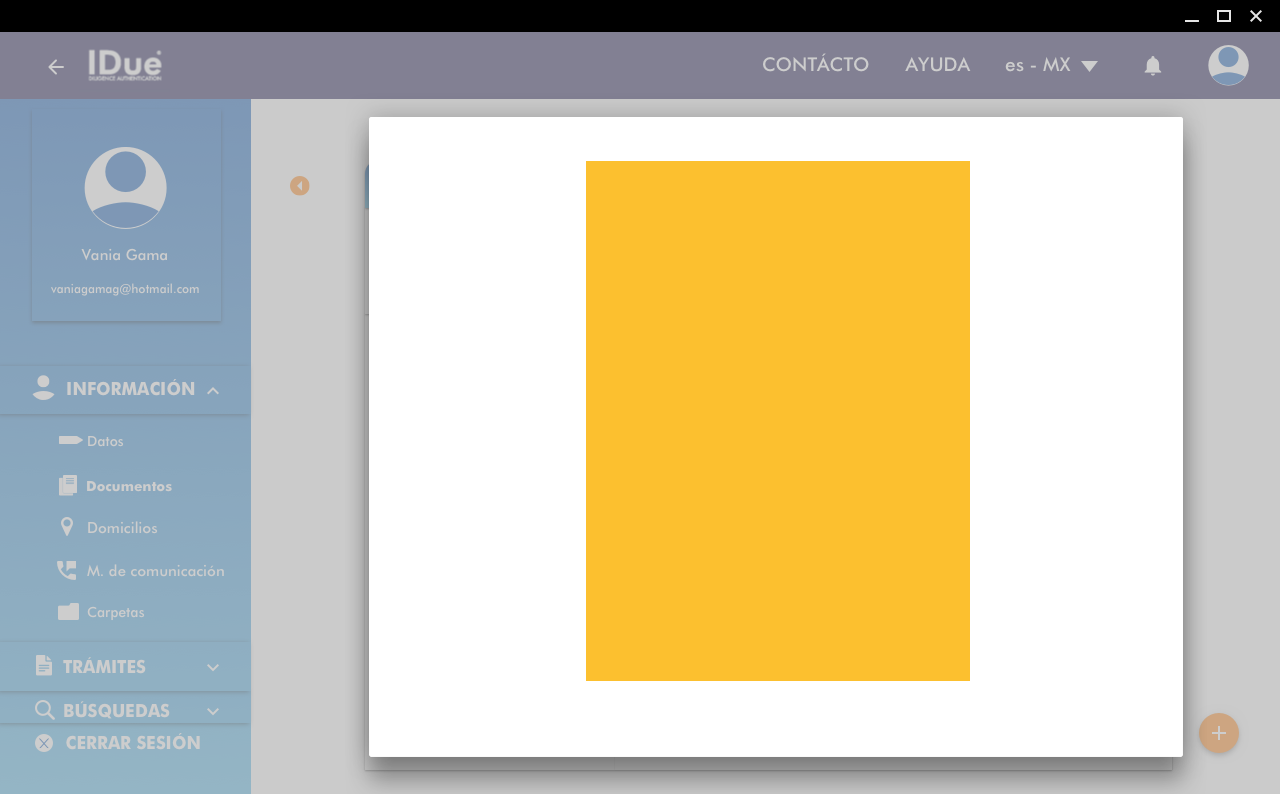Screen dimensions: 1280x794
Task: Open the Ayuda menu item
Action: (x=937, y=65)
